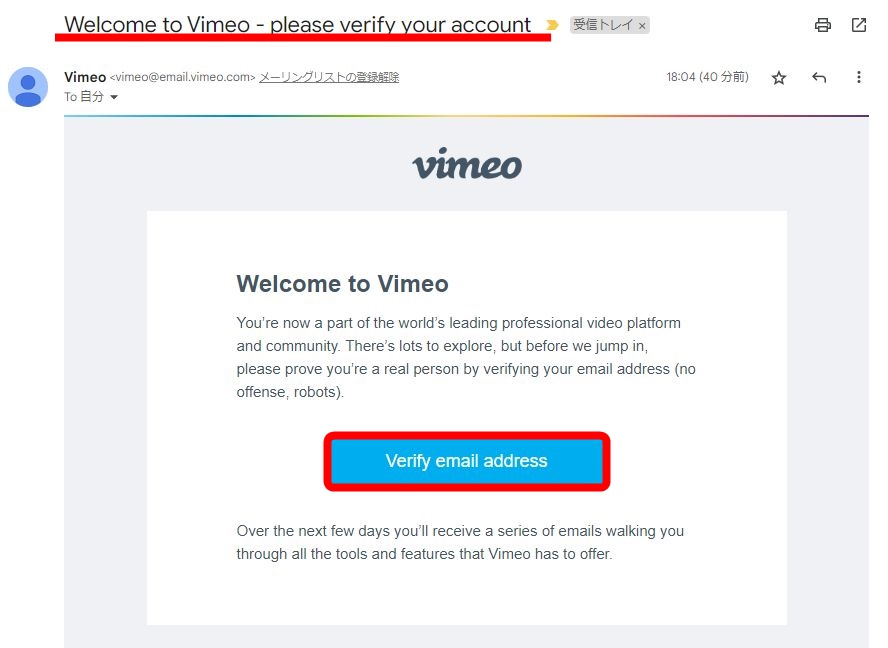
Task: Click the sender avatar icon
Action: pos(28,87)
